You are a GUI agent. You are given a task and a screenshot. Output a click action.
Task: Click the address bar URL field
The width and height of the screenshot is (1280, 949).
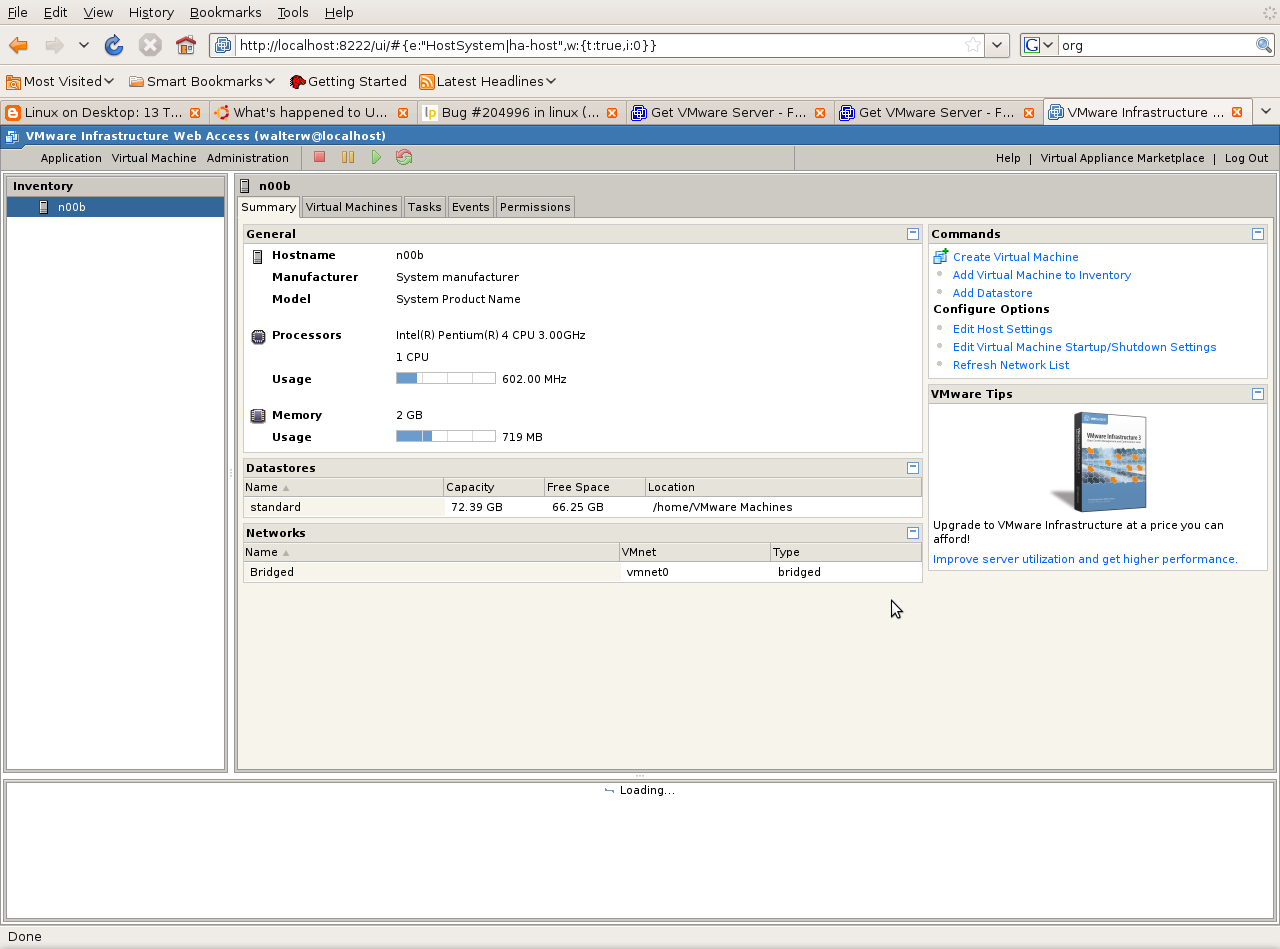pos(598,45)
